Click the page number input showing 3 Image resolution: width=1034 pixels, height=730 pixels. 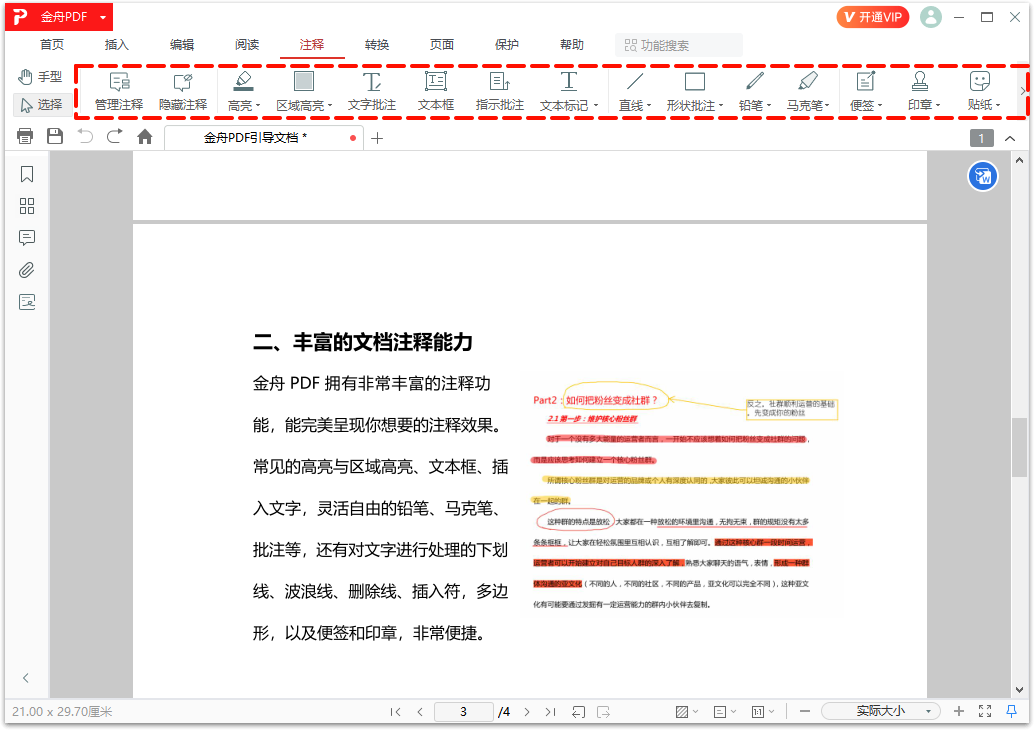pos(464,712)
